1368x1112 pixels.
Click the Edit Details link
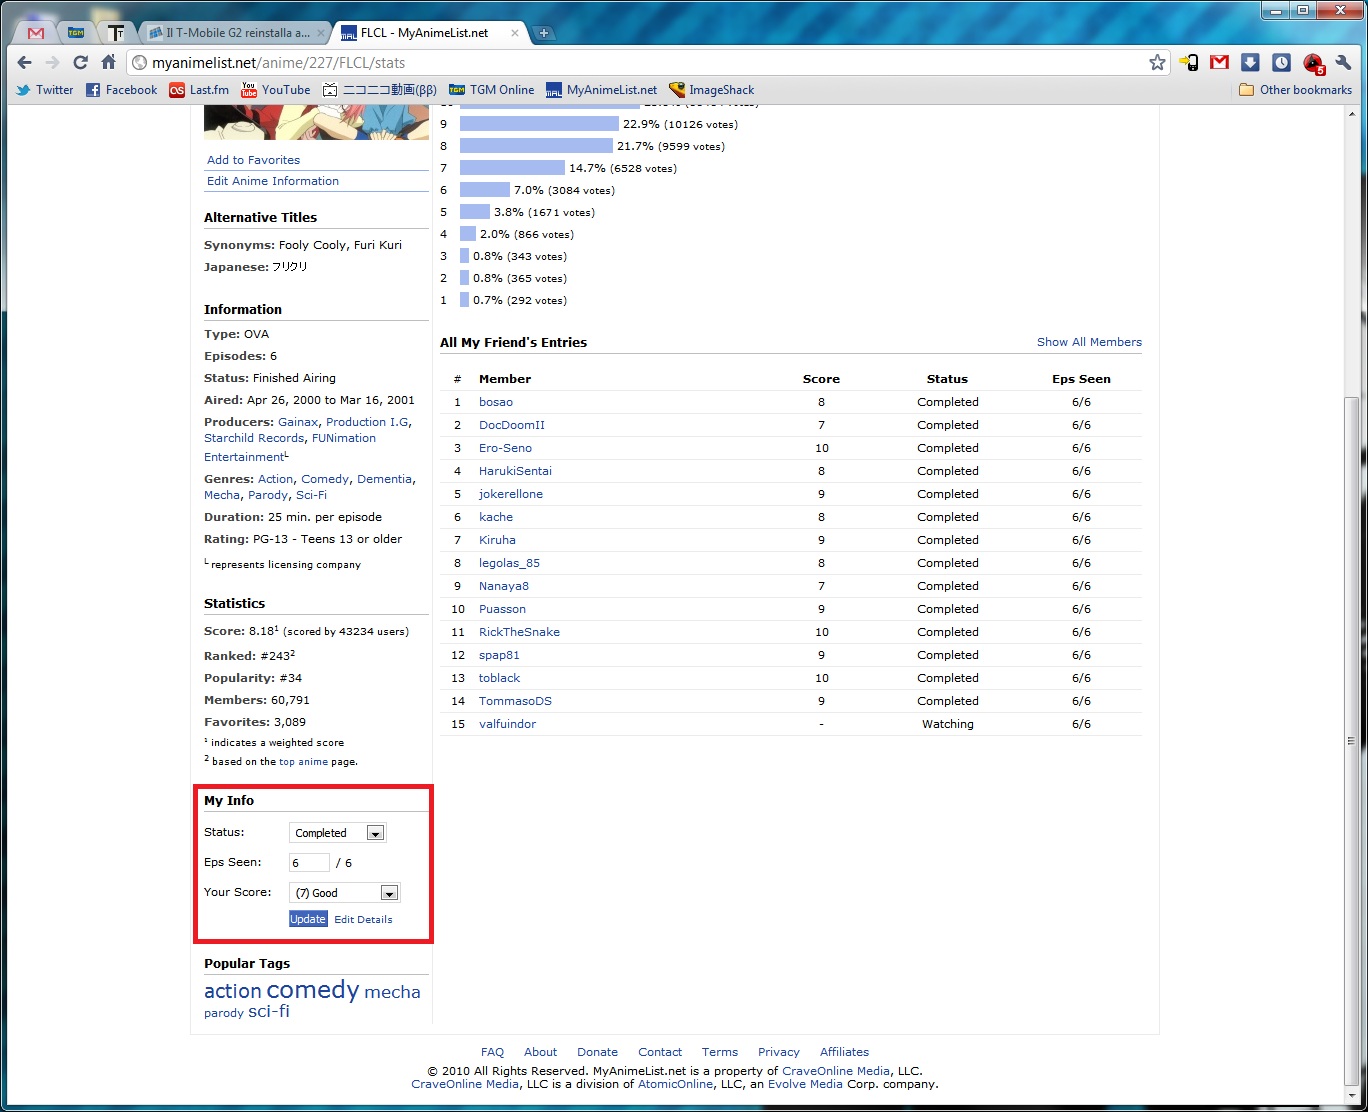click(363, 919)
